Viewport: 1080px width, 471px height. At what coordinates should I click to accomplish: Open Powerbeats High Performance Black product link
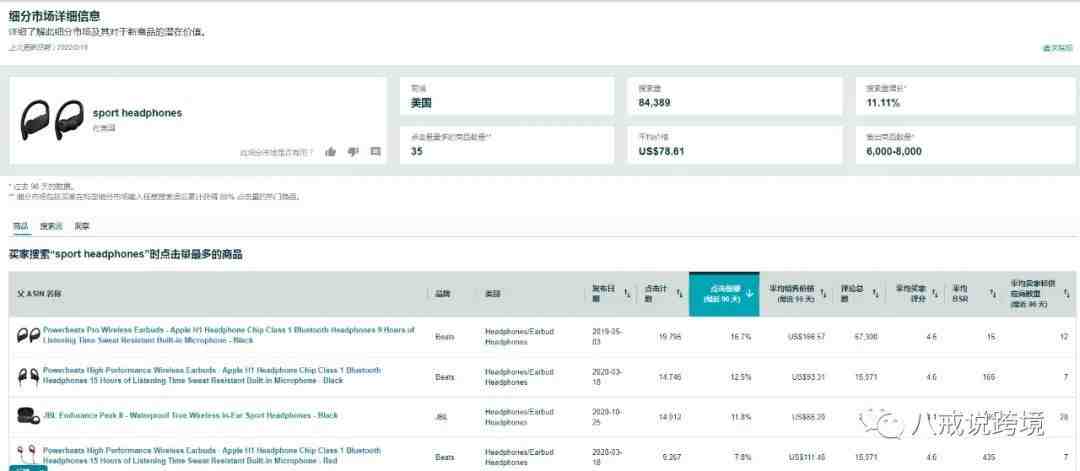coord(211,375)
